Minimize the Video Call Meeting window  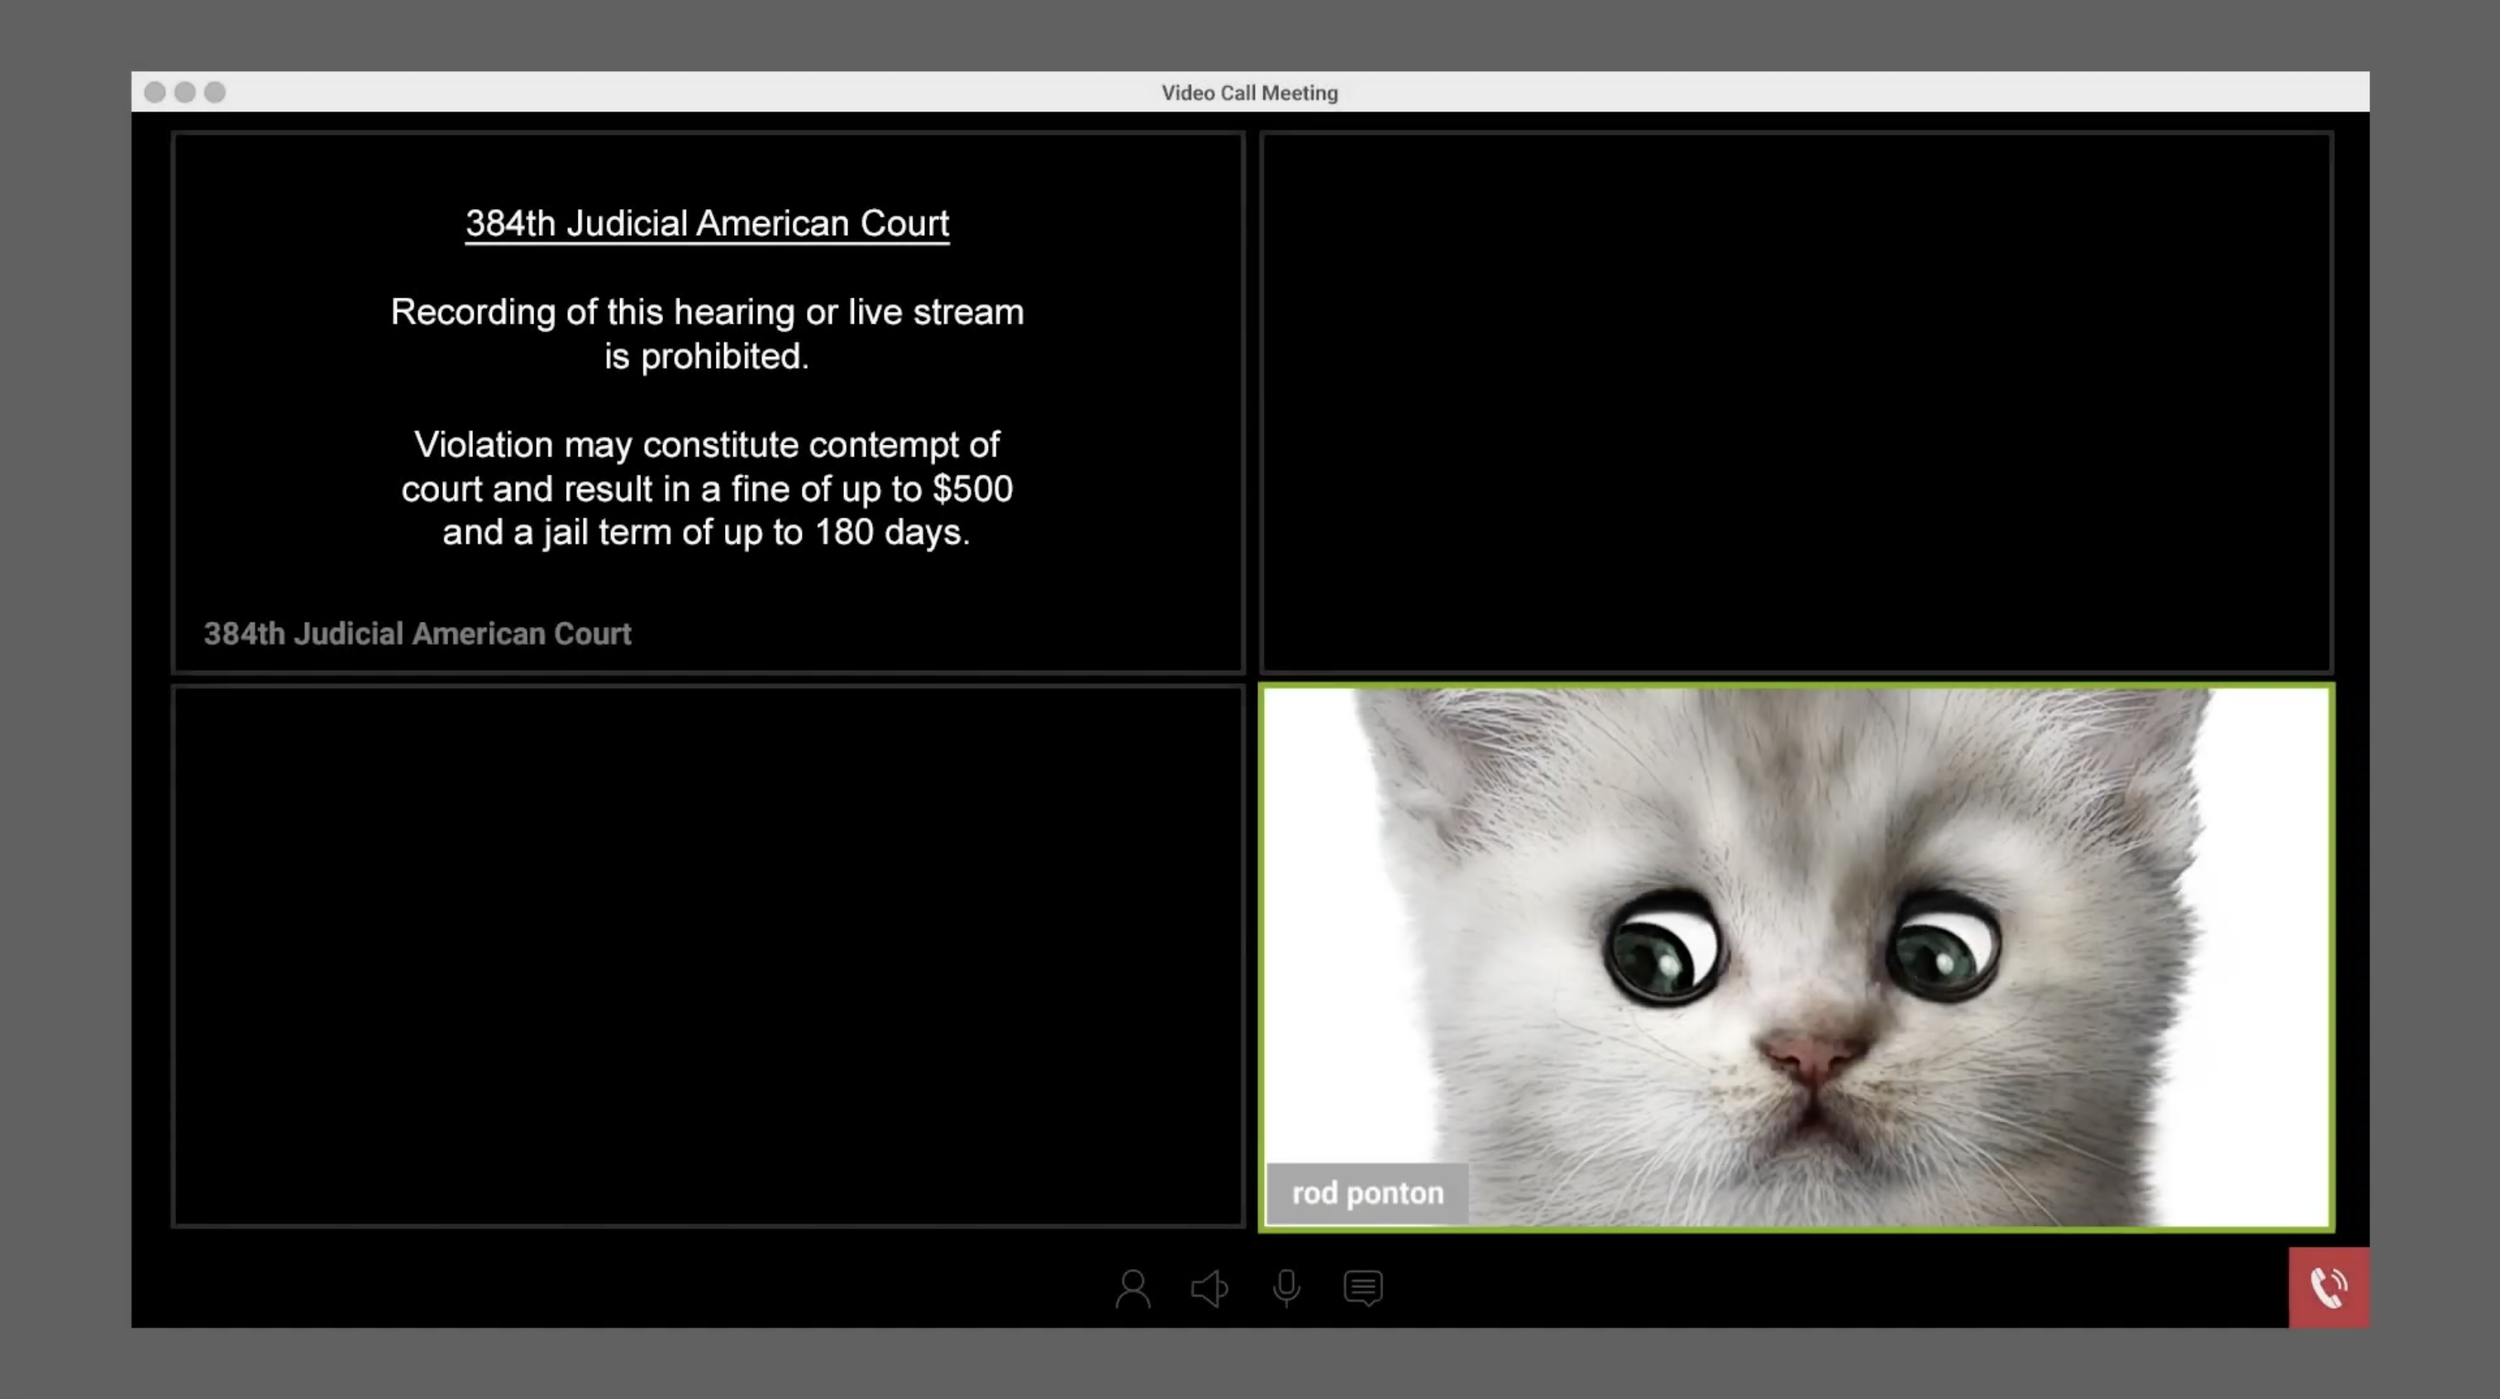tap(185, 92)
